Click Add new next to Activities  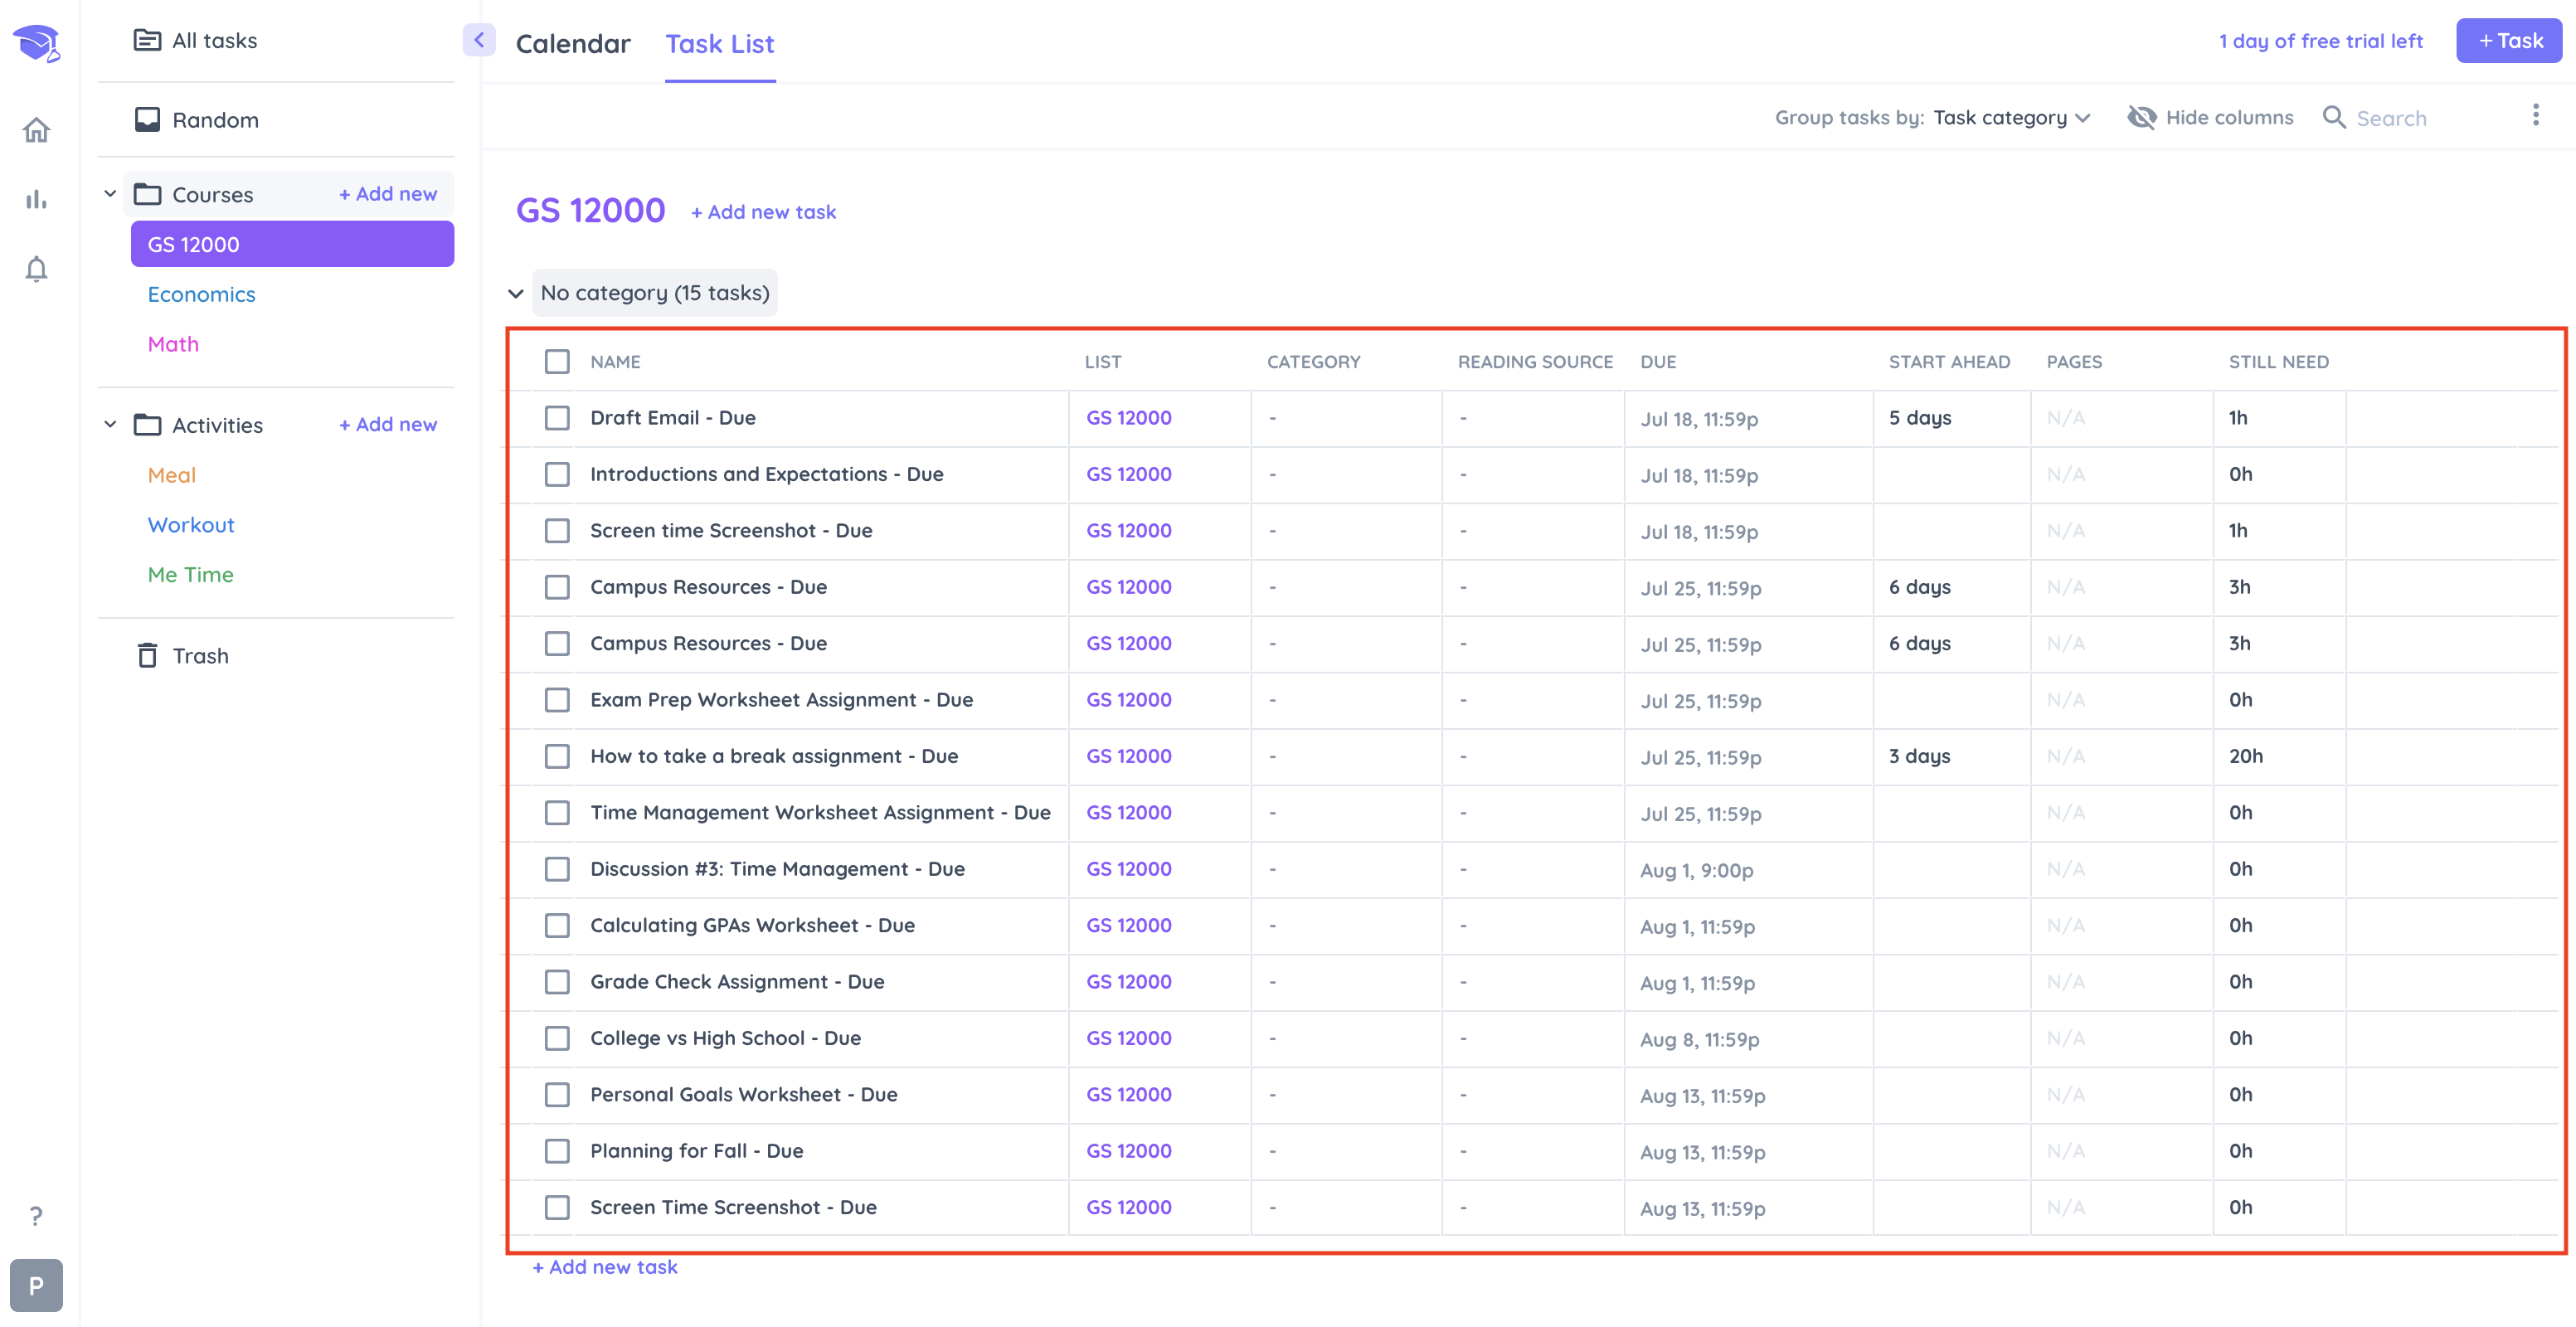tap(388, 424)
